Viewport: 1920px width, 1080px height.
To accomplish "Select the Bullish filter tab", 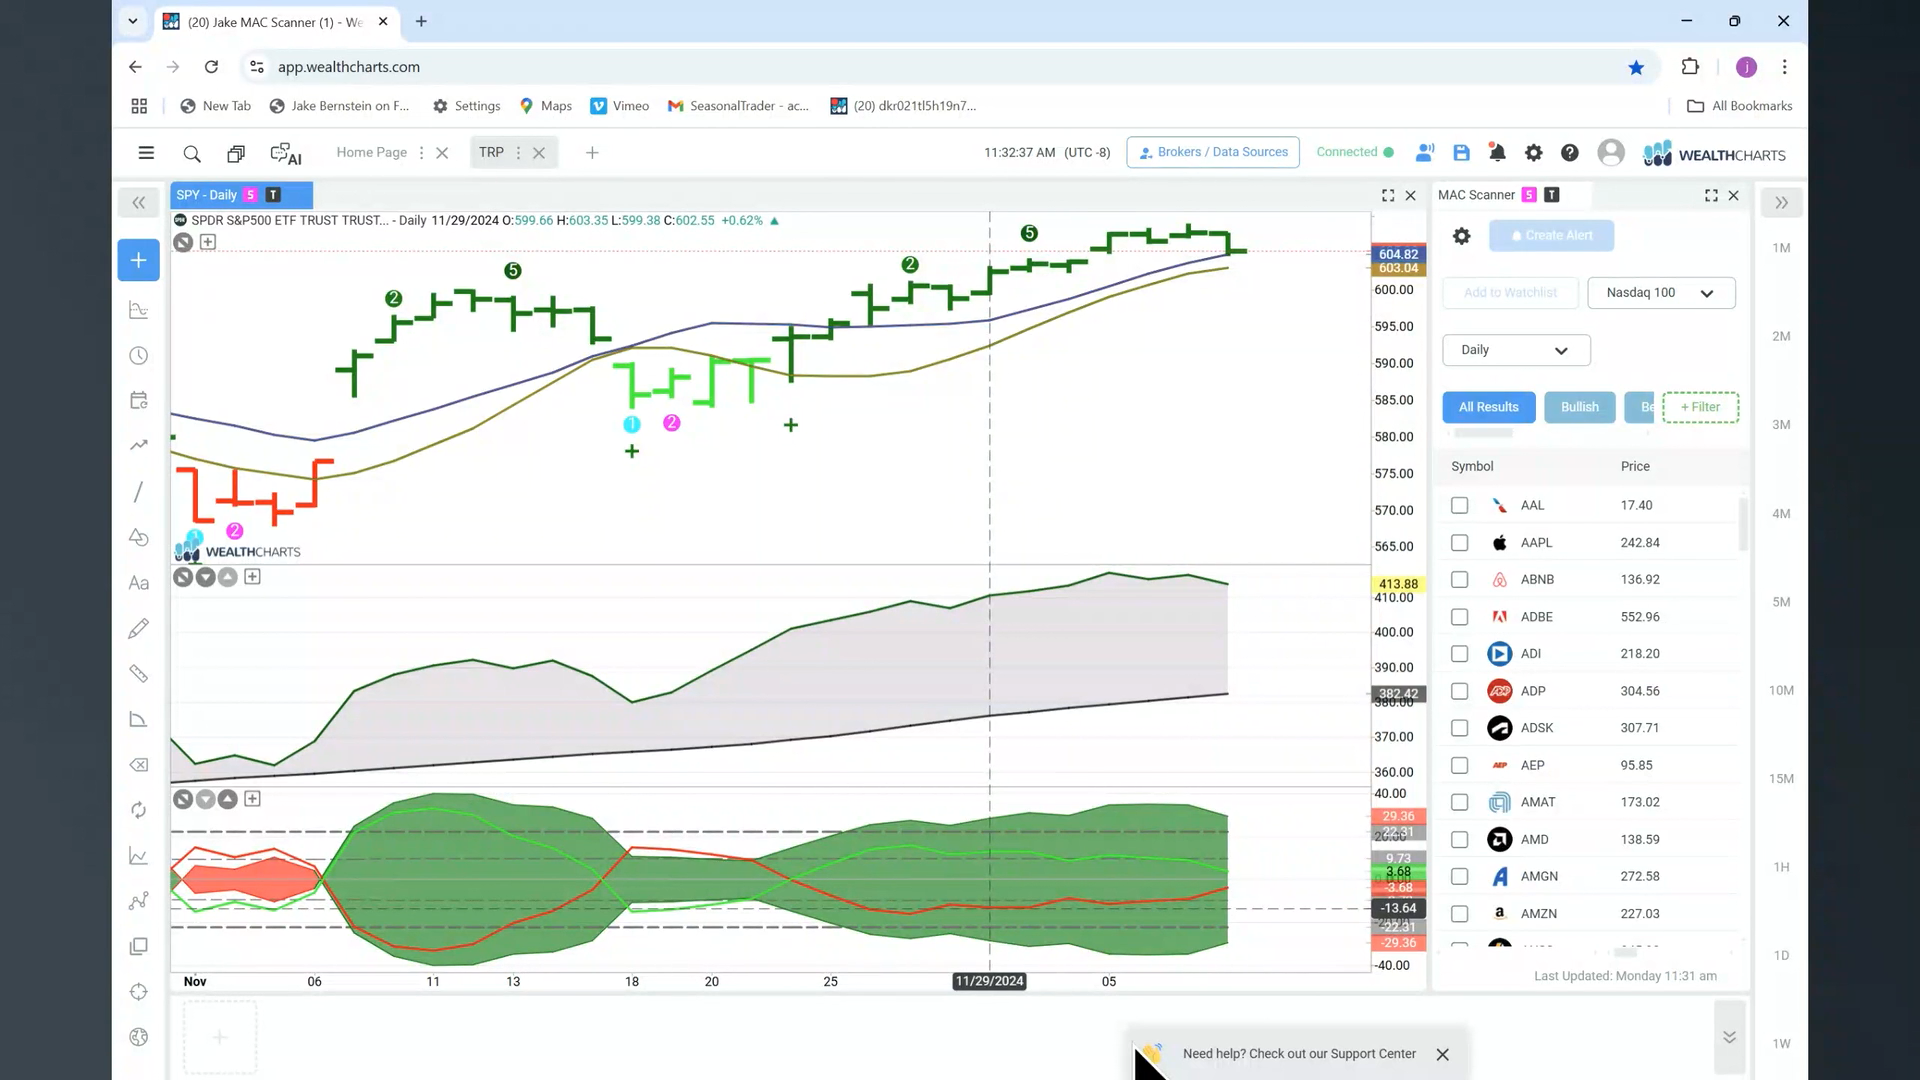I will (1579, 407).
